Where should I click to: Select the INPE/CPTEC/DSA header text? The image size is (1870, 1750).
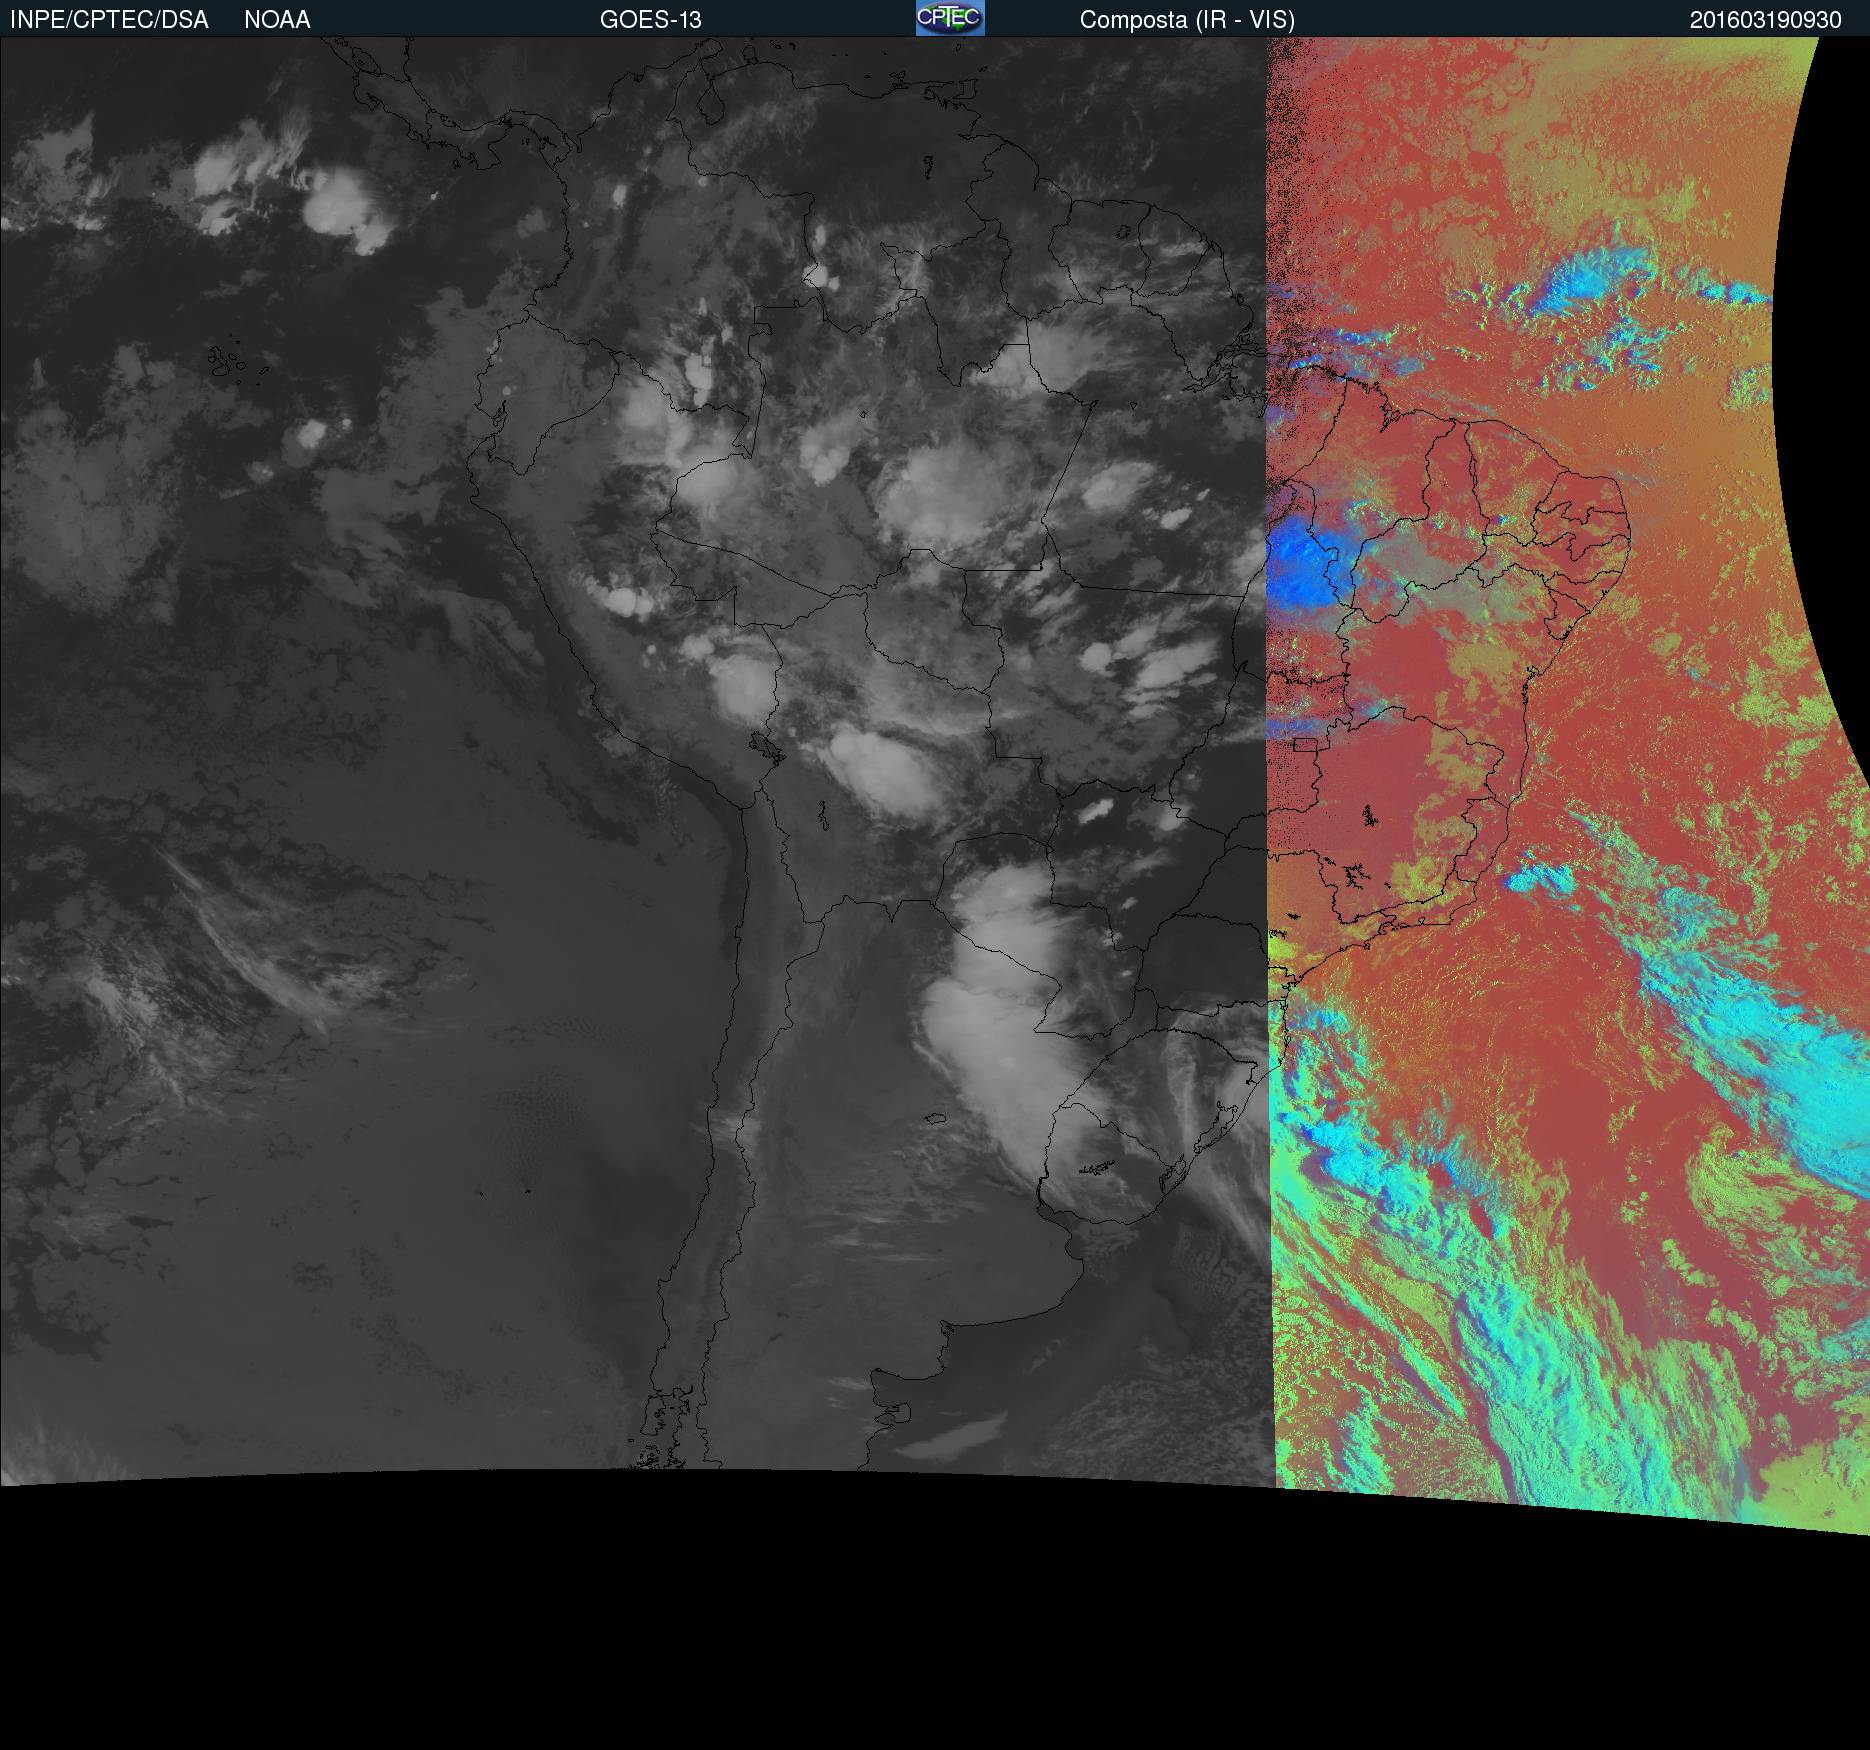coord(109,20)
